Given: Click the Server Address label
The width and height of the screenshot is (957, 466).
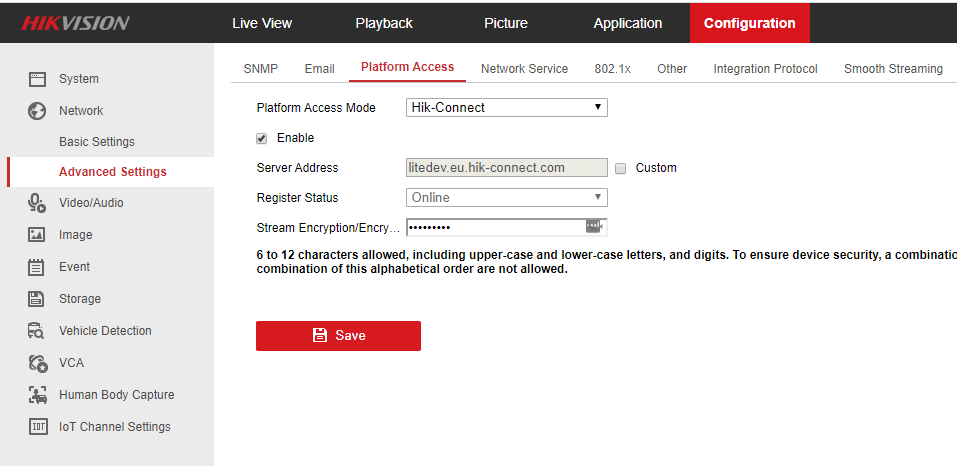Looking at the screenshot, I should (297, 168).
